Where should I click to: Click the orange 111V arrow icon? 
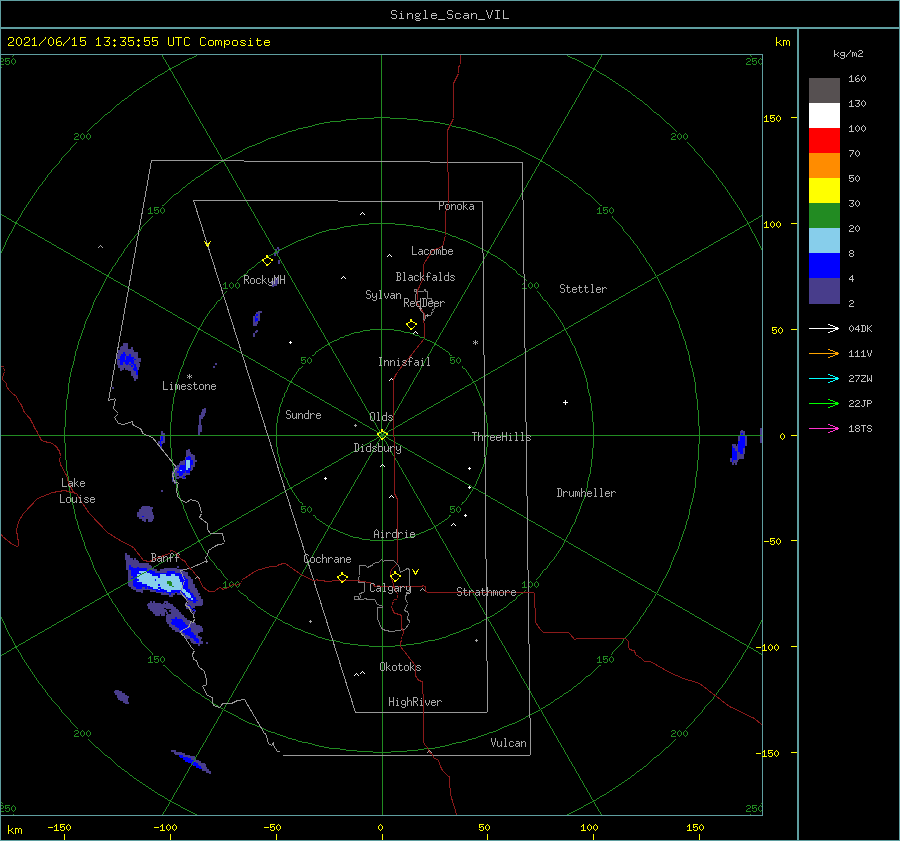click(824, 354)
